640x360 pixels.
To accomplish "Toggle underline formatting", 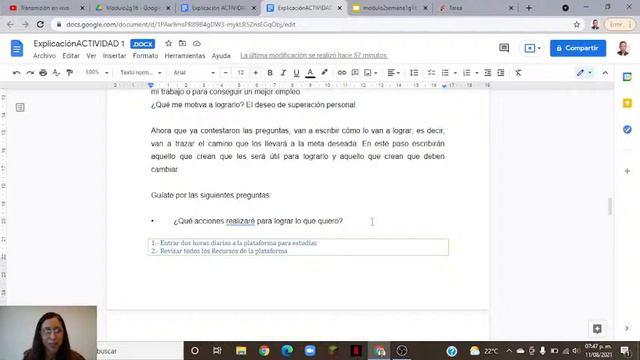I will point(296,73).
